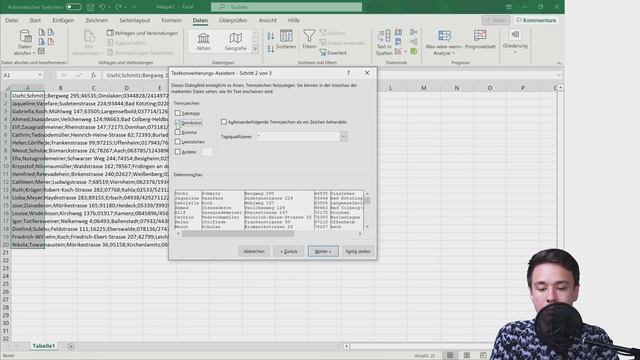Expand the Was-wäre-wenn-Analyse dropdown arrow
The width and height of the screenshot is (640, 360).
(453, 53)
